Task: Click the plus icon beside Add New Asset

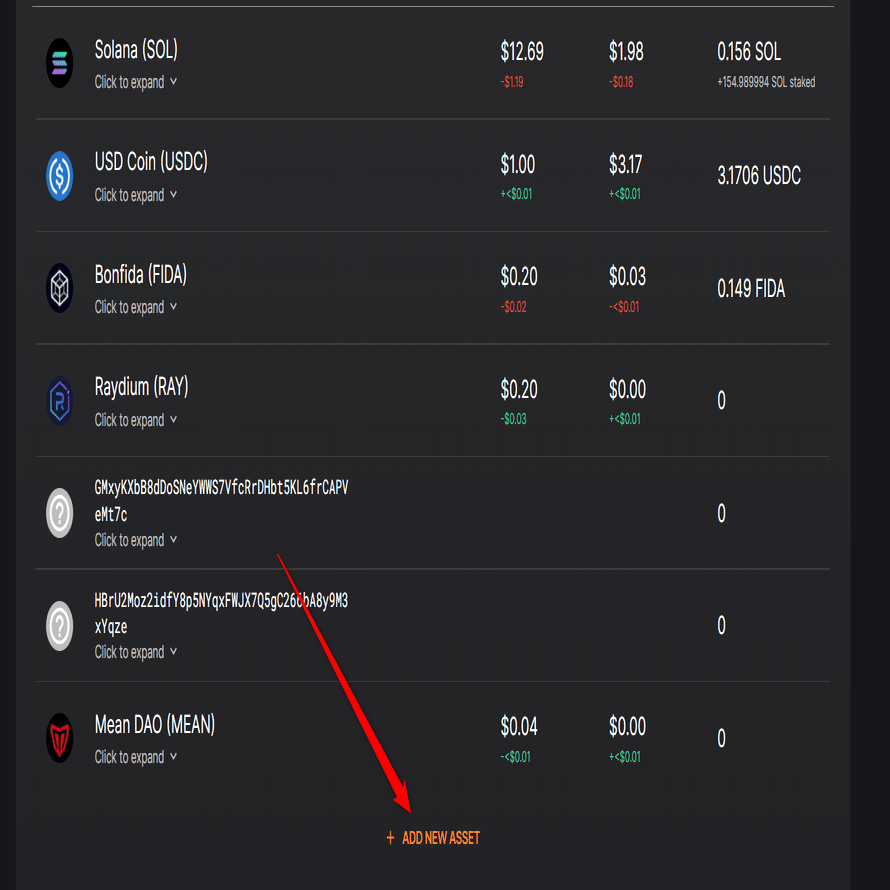Action: coord(391,838)
